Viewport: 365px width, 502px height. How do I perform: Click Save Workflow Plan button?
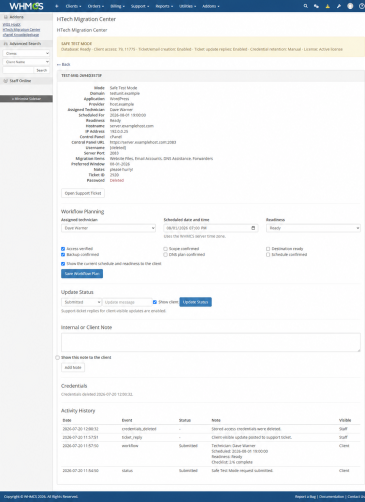pos(82,274)
